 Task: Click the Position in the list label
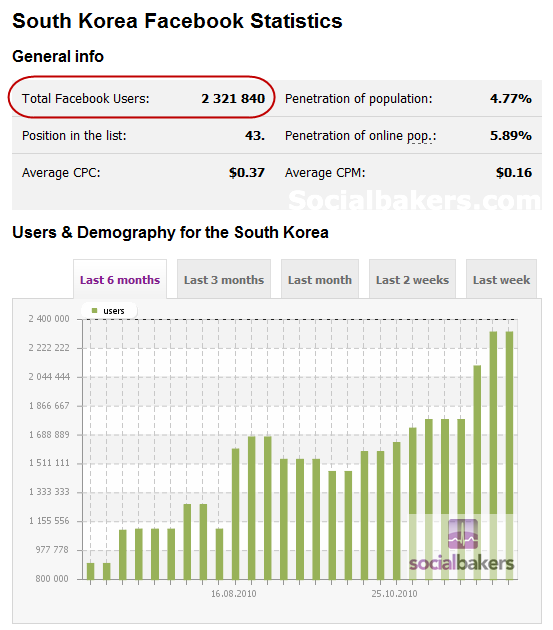[74, 135]
